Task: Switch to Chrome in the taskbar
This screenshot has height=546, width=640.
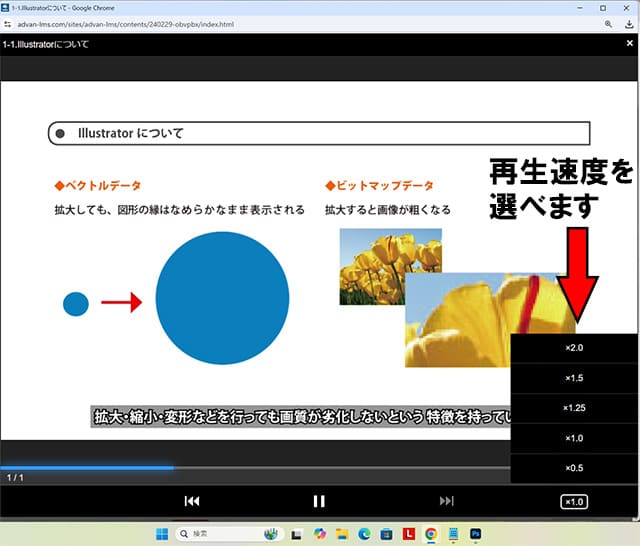Action: [x=431, y=534]
